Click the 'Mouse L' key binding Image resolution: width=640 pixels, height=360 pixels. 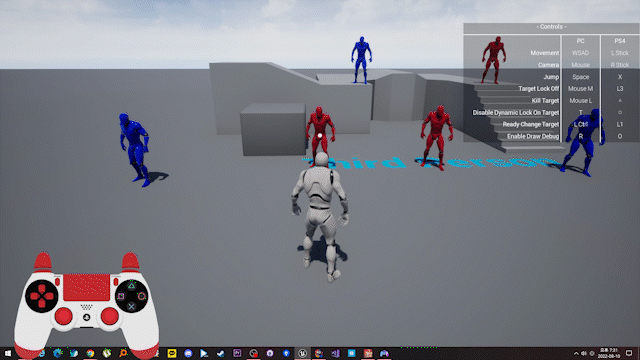point(580,100)
